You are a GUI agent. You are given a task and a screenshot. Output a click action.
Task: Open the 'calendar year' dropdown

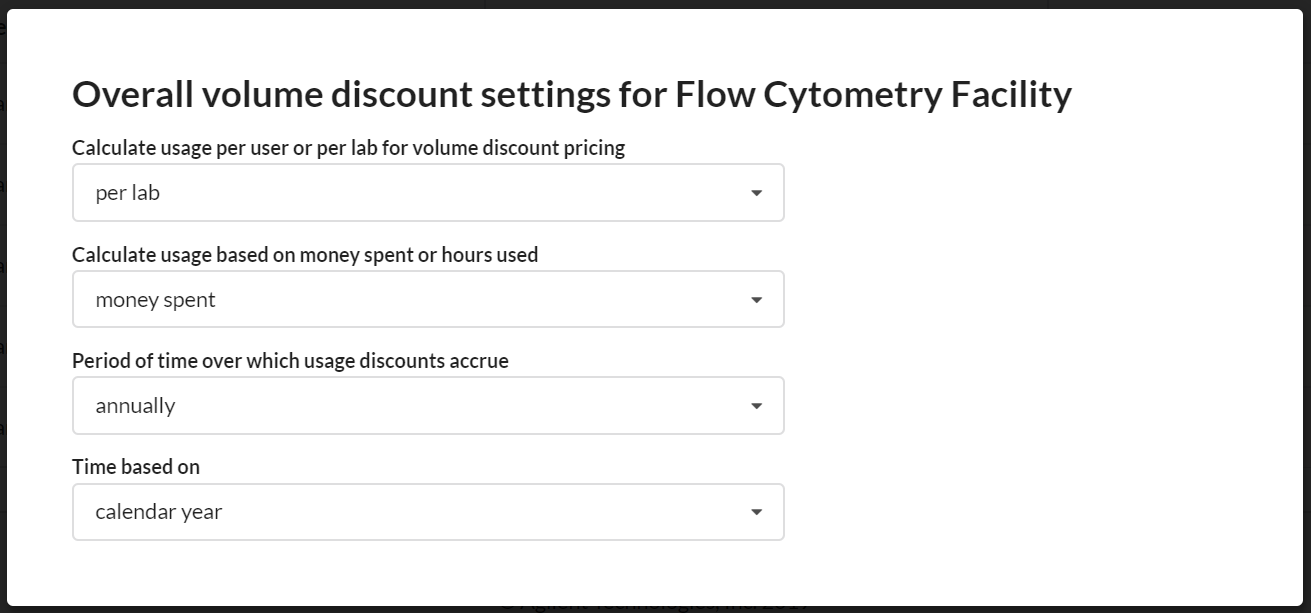[x=428, y=512]
